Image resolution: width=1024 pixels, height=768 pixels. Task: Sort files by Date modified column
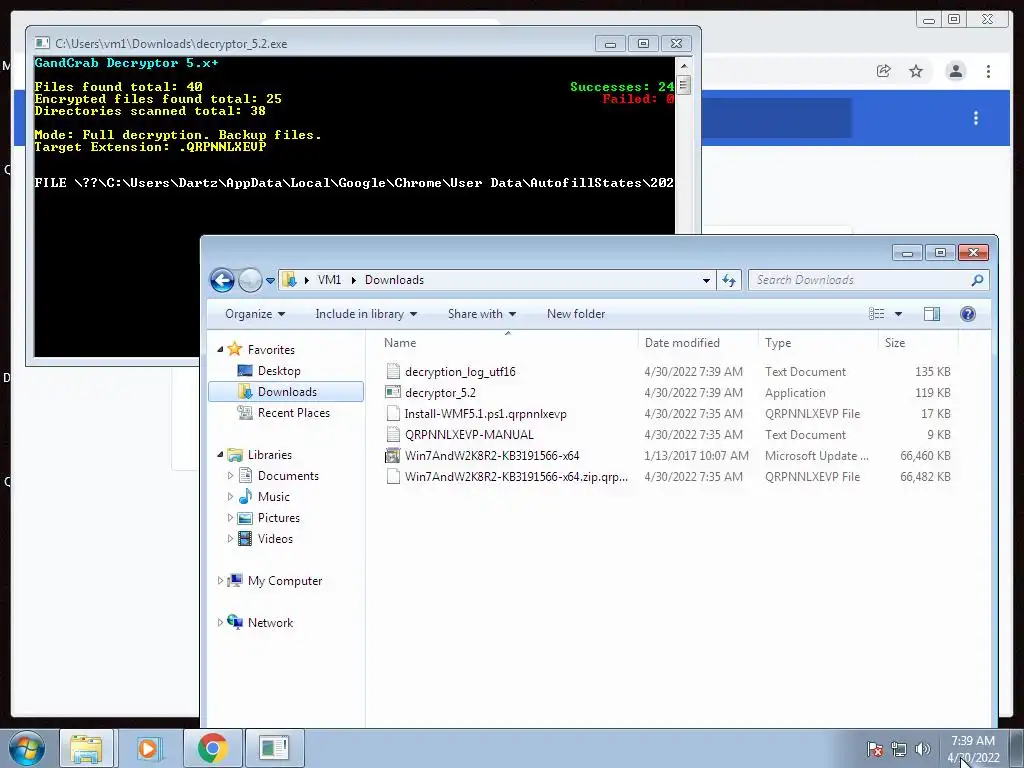(682, 343)
